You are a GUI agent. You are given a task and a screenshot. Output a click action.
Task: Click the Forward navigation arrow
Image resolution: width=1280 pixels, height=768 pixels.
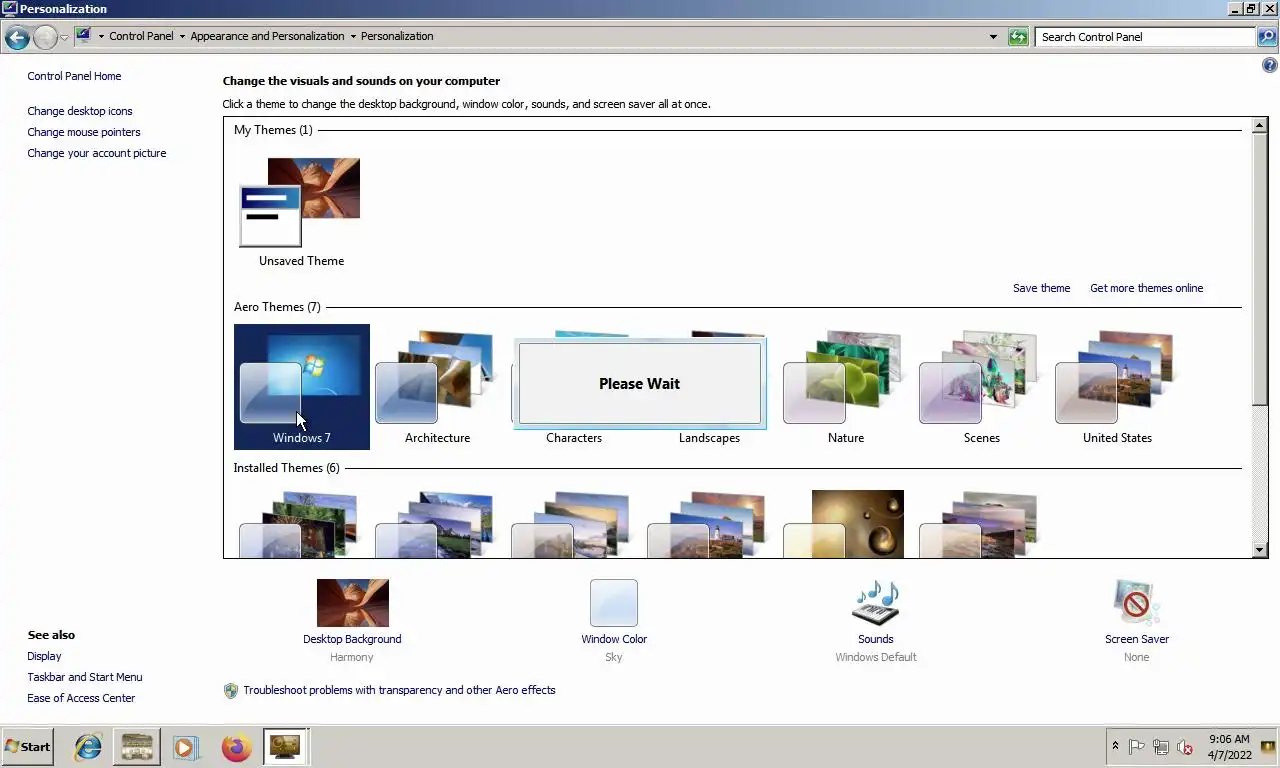pos(45,37)
